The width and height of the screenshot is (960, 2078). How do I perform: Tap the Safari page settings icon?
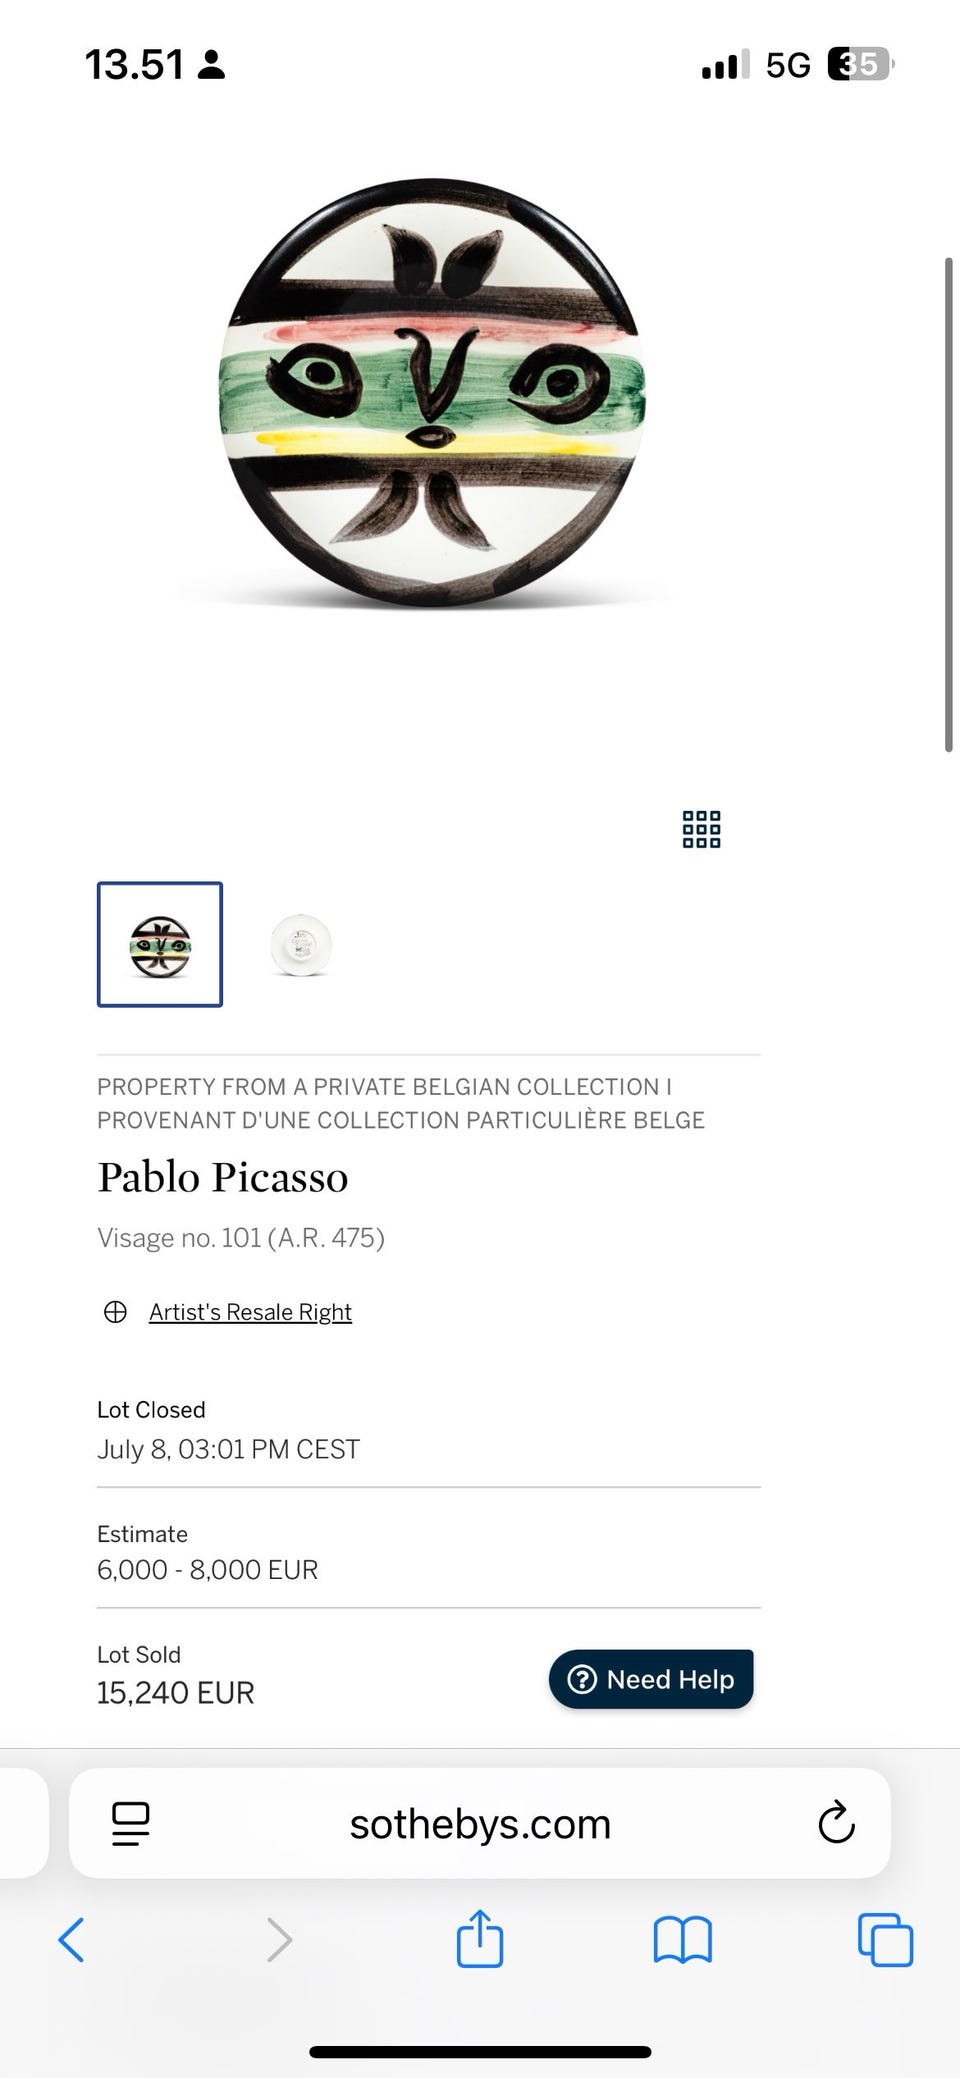[x=131, y=1823]
